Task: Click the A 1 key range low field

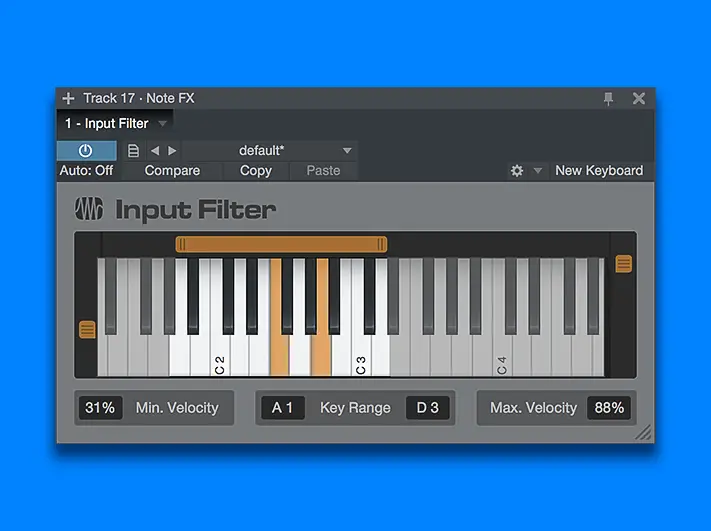Action: (282, 408)
